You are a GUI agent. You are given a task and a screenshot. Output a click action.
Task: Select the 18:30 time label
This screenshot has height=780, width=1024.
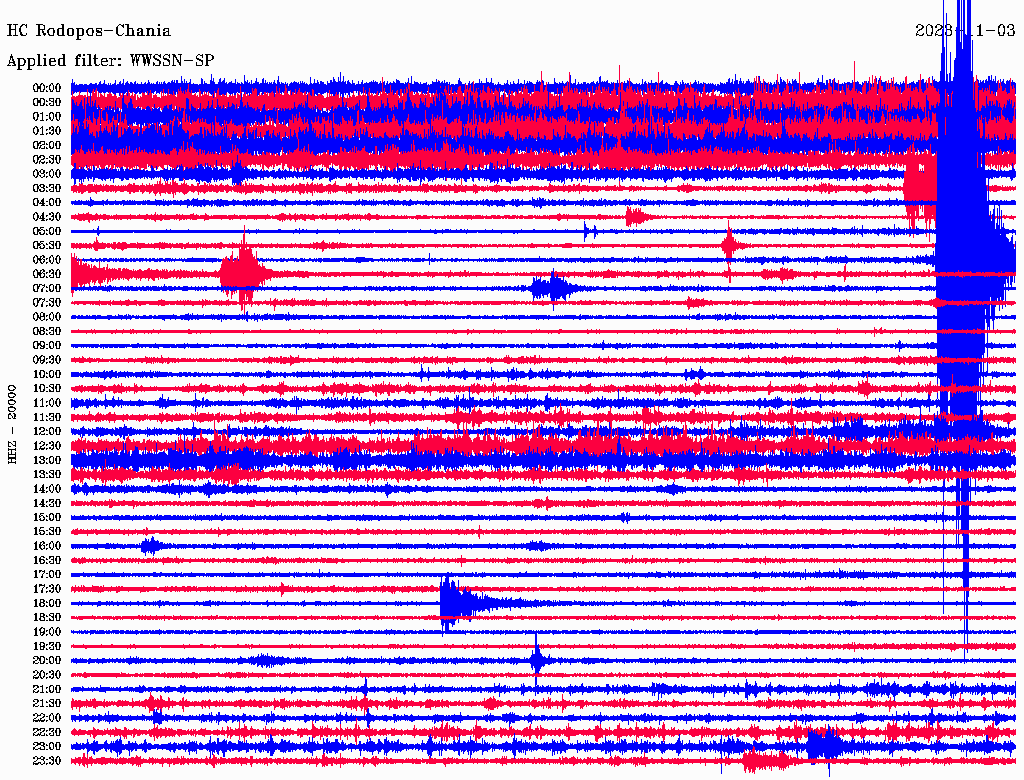pos(46,618)
